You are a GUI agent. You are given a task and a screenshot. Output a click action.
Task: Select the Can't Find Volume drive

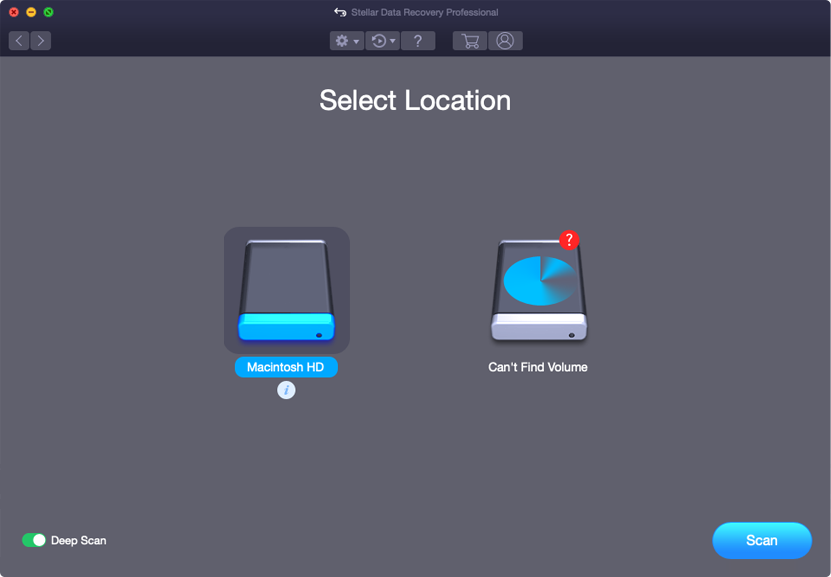click(539, 290)
